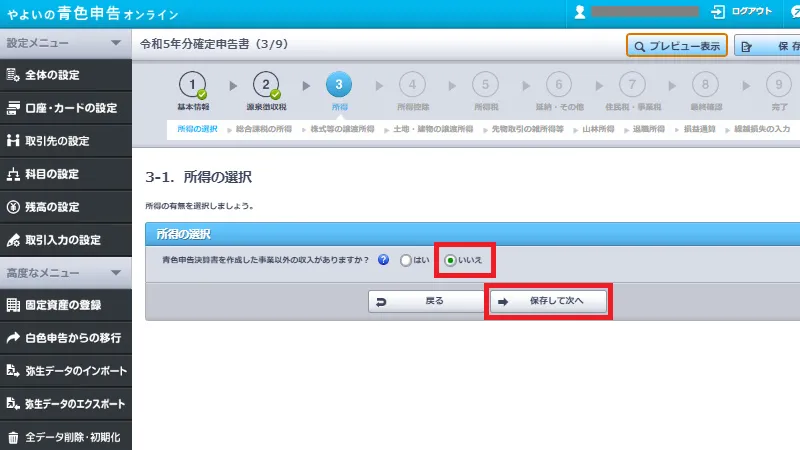Open 口座・カードの設定 menu item
Image resolution: width=800 pixels, height=450 pixels.
pyautogui.click(x=65, y=108)
